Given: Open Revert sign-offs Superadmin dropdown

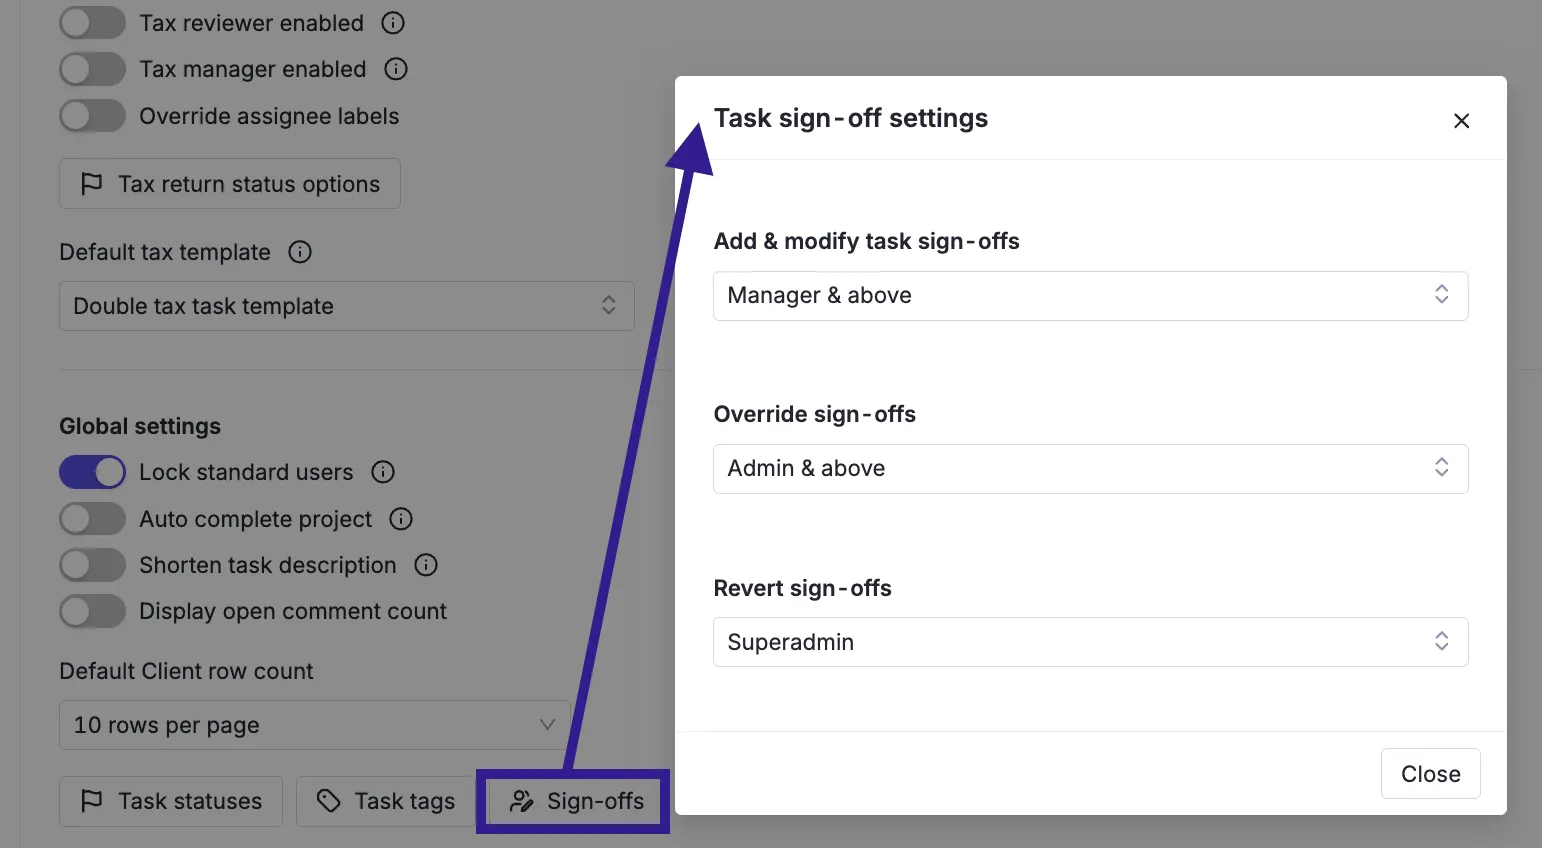Looking at the screenshot, I should (1090, 642).
